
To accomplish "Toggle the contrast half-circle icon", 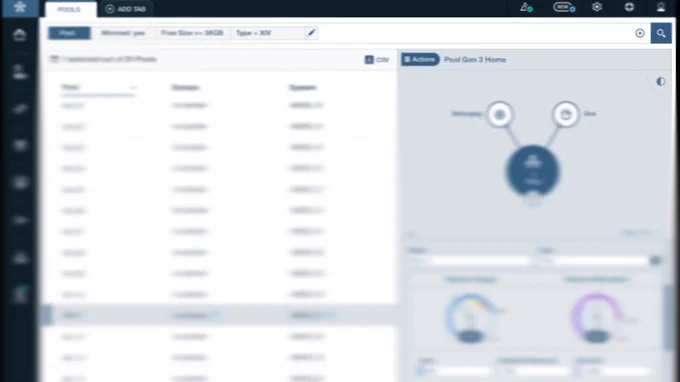I will pyautogui.click(x=660, y=82).
